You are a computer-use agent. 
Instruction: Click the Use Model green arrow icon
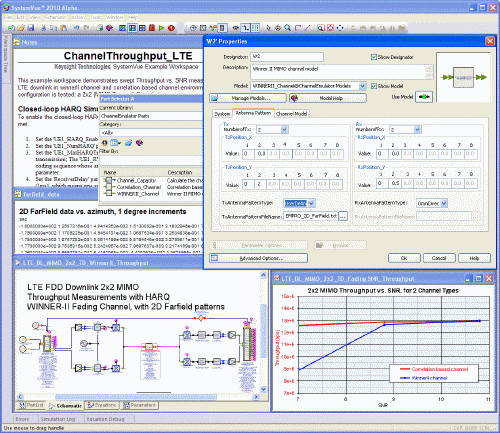[424, 97]
